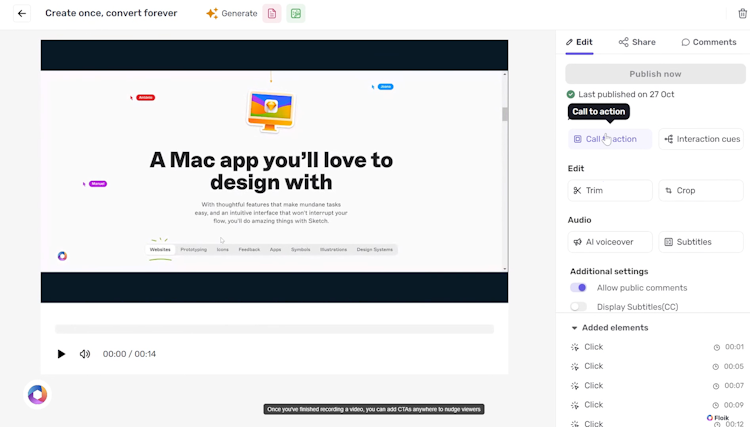Click the Publish now button

[655, 74]
